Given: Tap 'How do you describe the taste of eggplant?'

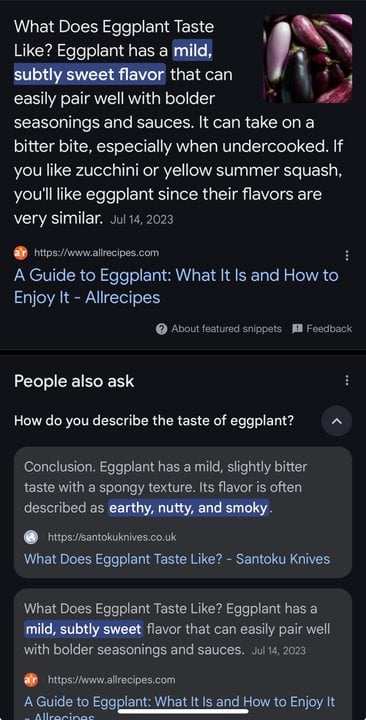Looking at the screenshot, I should coord(154,421).
